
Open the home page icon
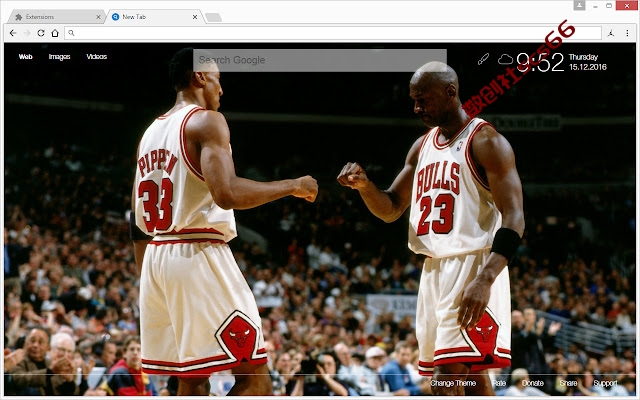55,33
